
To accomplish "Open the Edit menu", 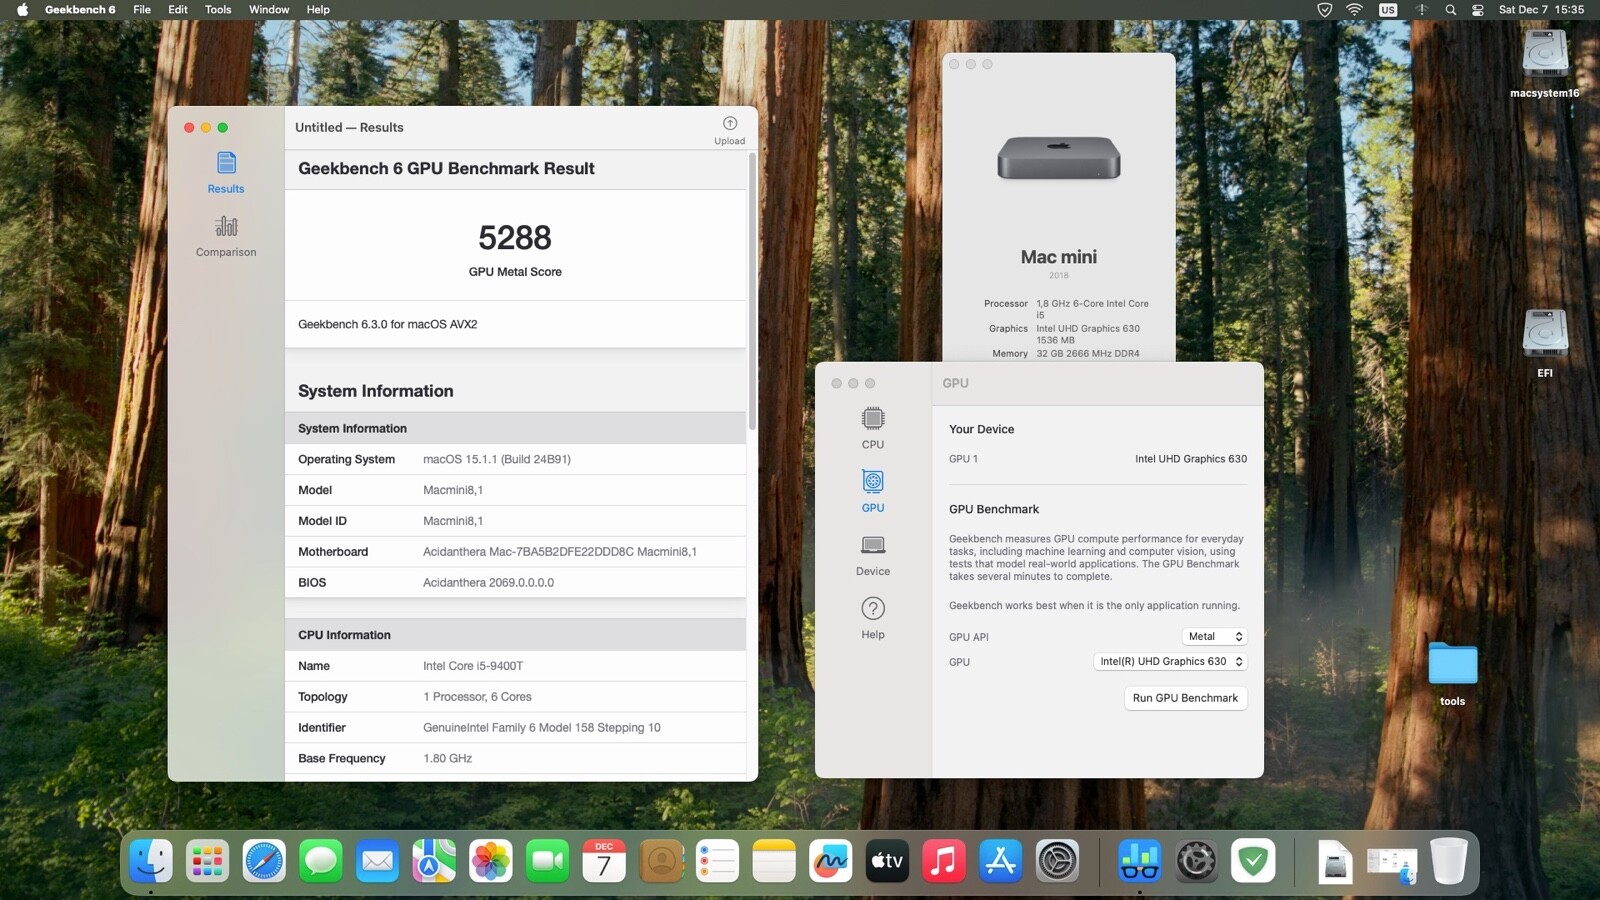I will click(x=178, y=10).
